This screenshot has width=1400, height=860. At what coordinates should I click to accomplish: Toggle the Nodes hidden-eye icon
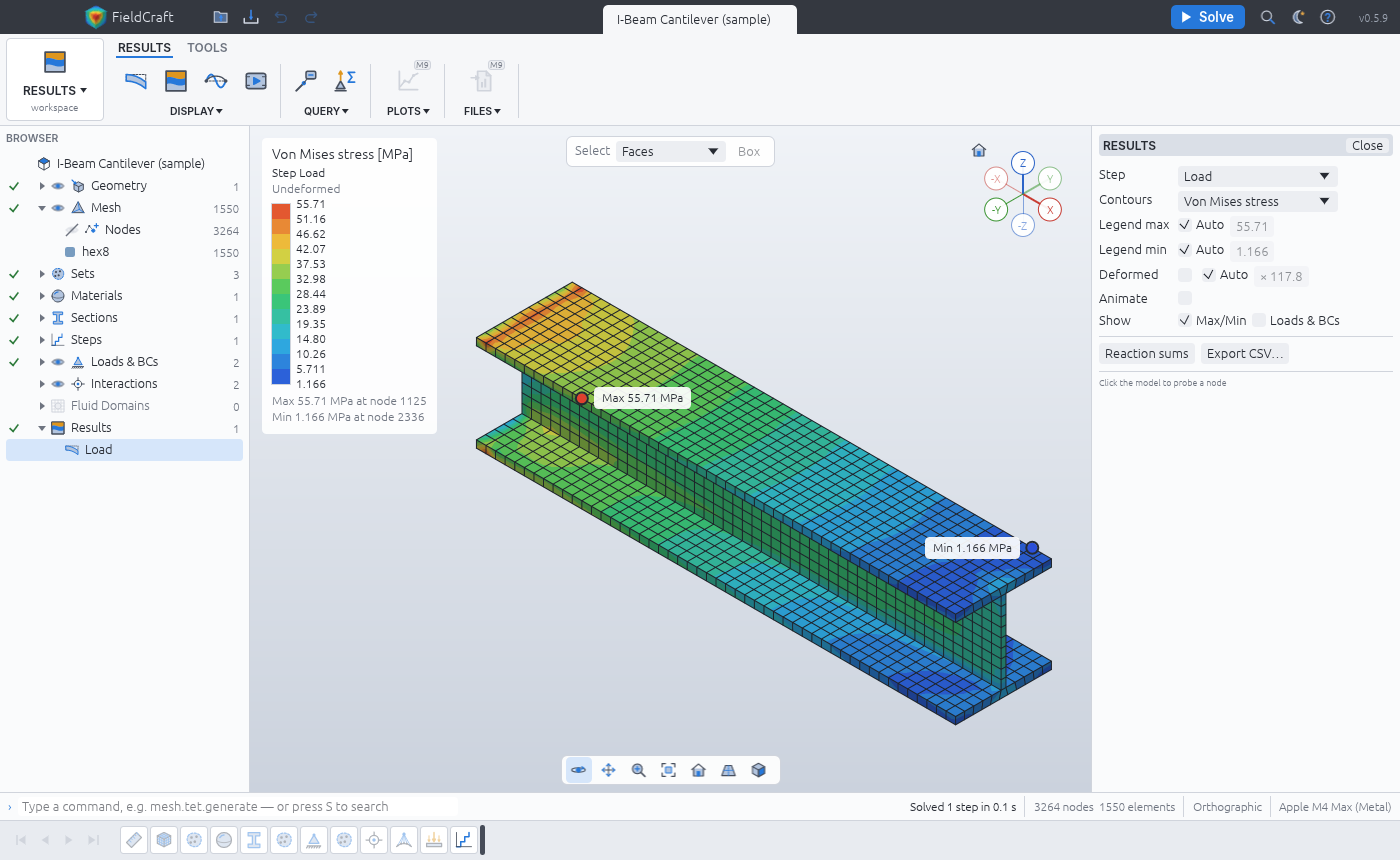pyautogui.click(x=72, y=230)
